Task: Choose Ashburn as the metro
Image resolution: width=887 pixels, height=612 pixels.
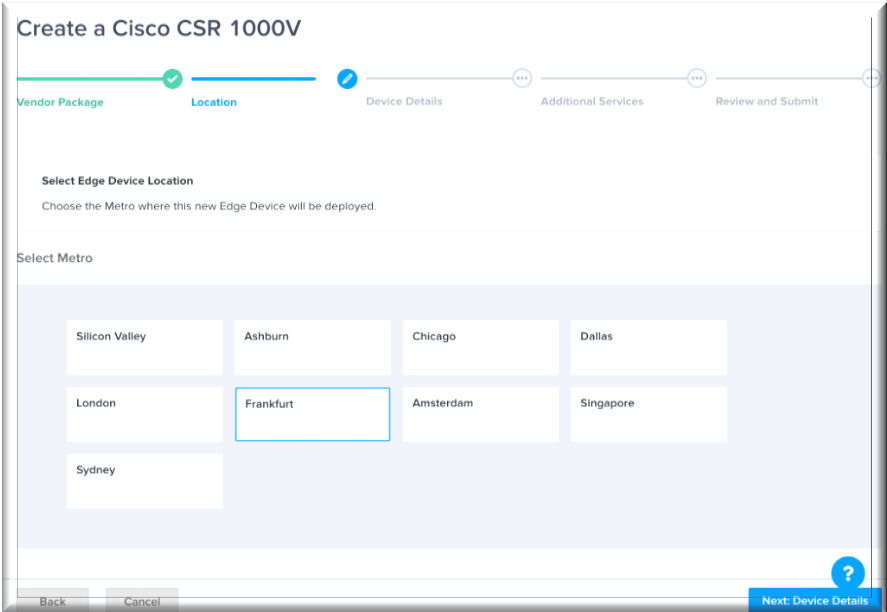Action: (312, 347)
